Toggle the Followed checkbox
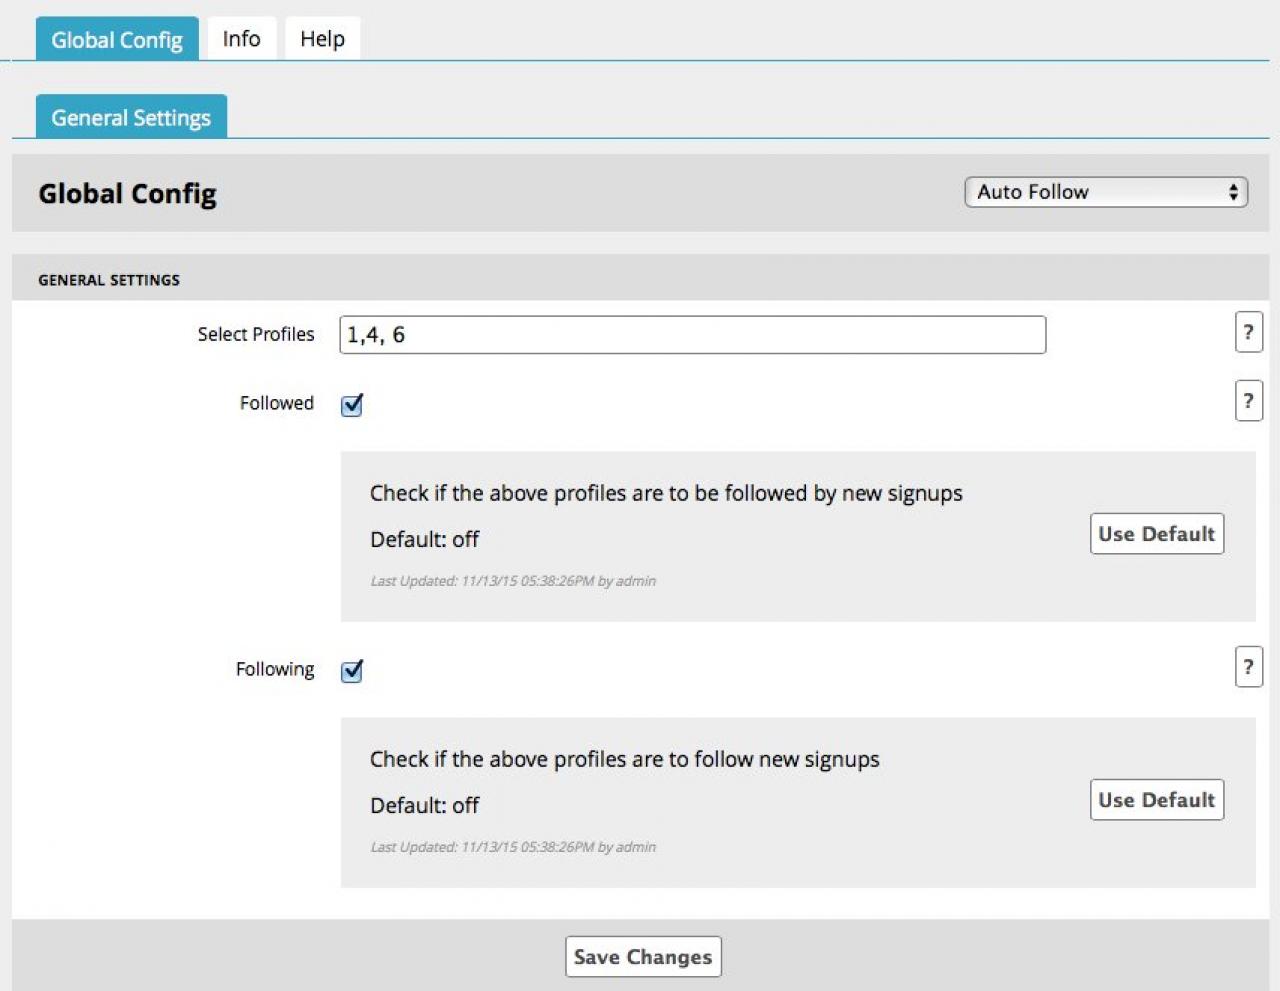Image resolution: width=1280 pixels, height=991 pixels. click(x=352, y=405)
